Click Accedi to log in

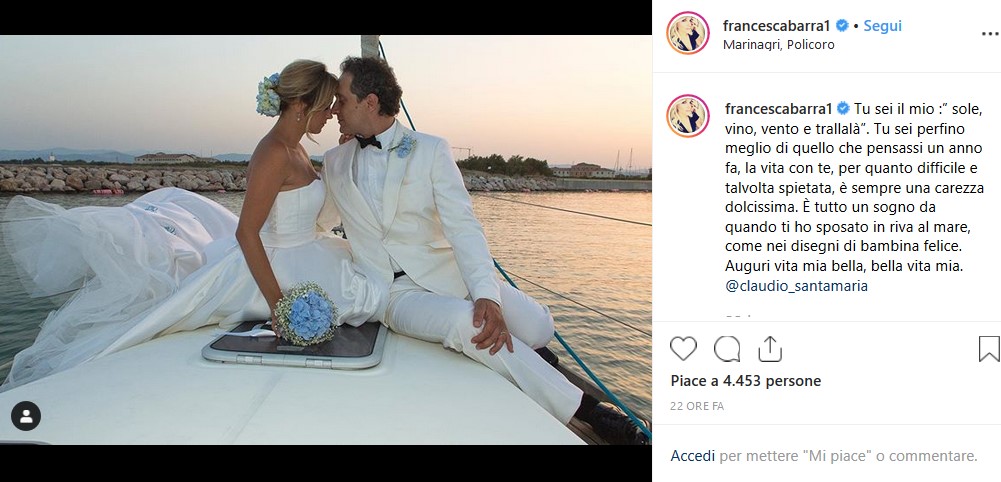[692, 456]
